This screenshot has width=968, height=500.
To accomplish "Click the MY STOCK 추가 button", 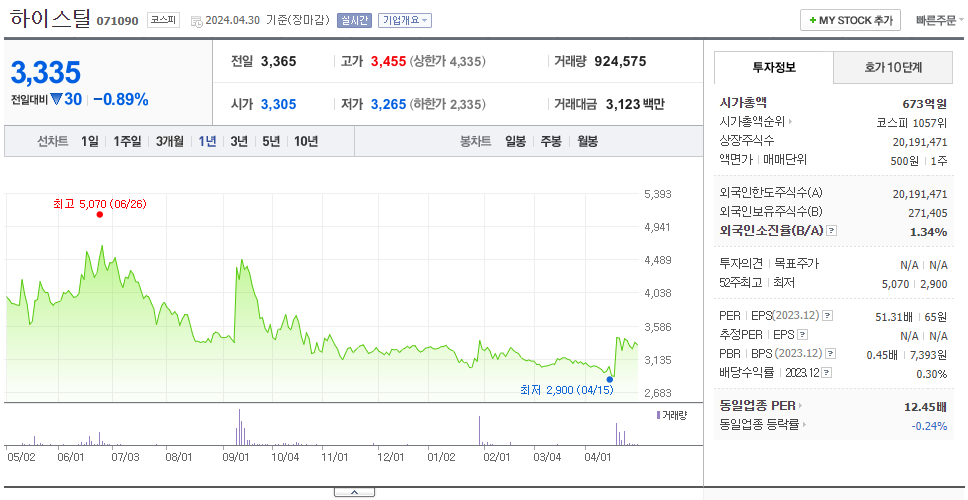I will [851, 20].
